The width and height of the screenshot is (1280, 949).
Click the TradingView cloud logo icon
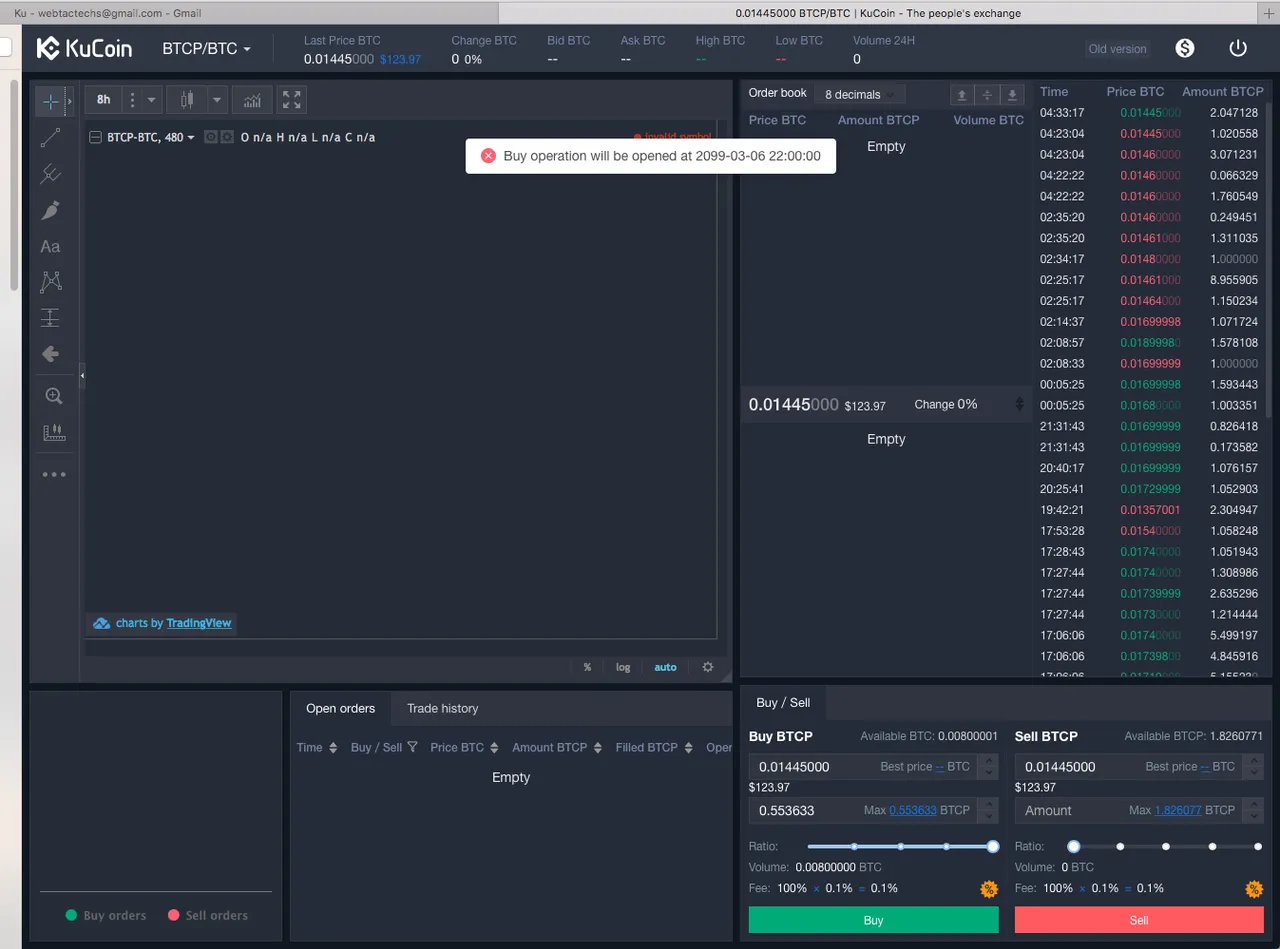pyautogui.click(x=101, y=623)
